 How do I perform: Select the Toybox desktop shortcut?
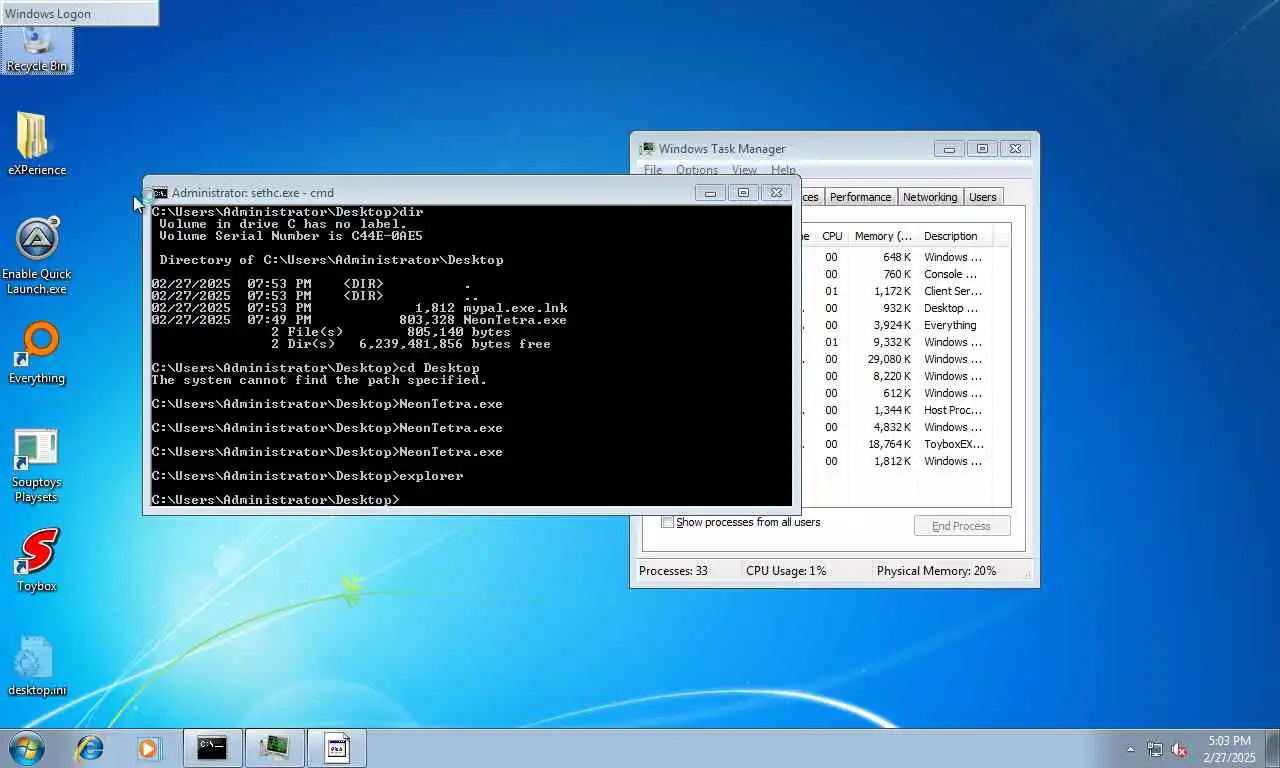37,560
